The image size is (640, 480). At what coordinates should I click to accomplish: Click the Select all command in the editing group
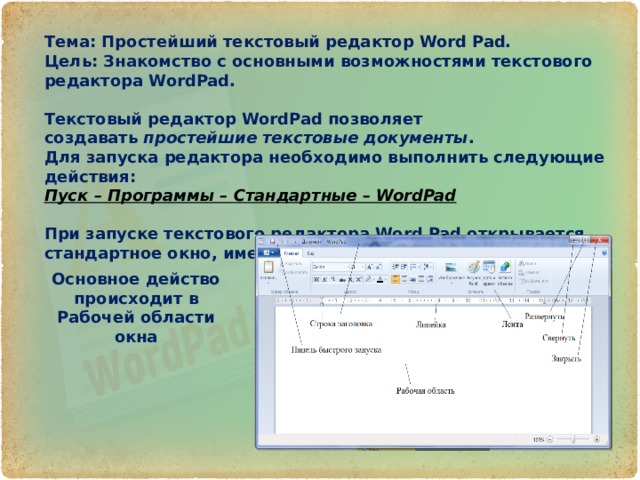pyautogui.click(x=534, y=281)
